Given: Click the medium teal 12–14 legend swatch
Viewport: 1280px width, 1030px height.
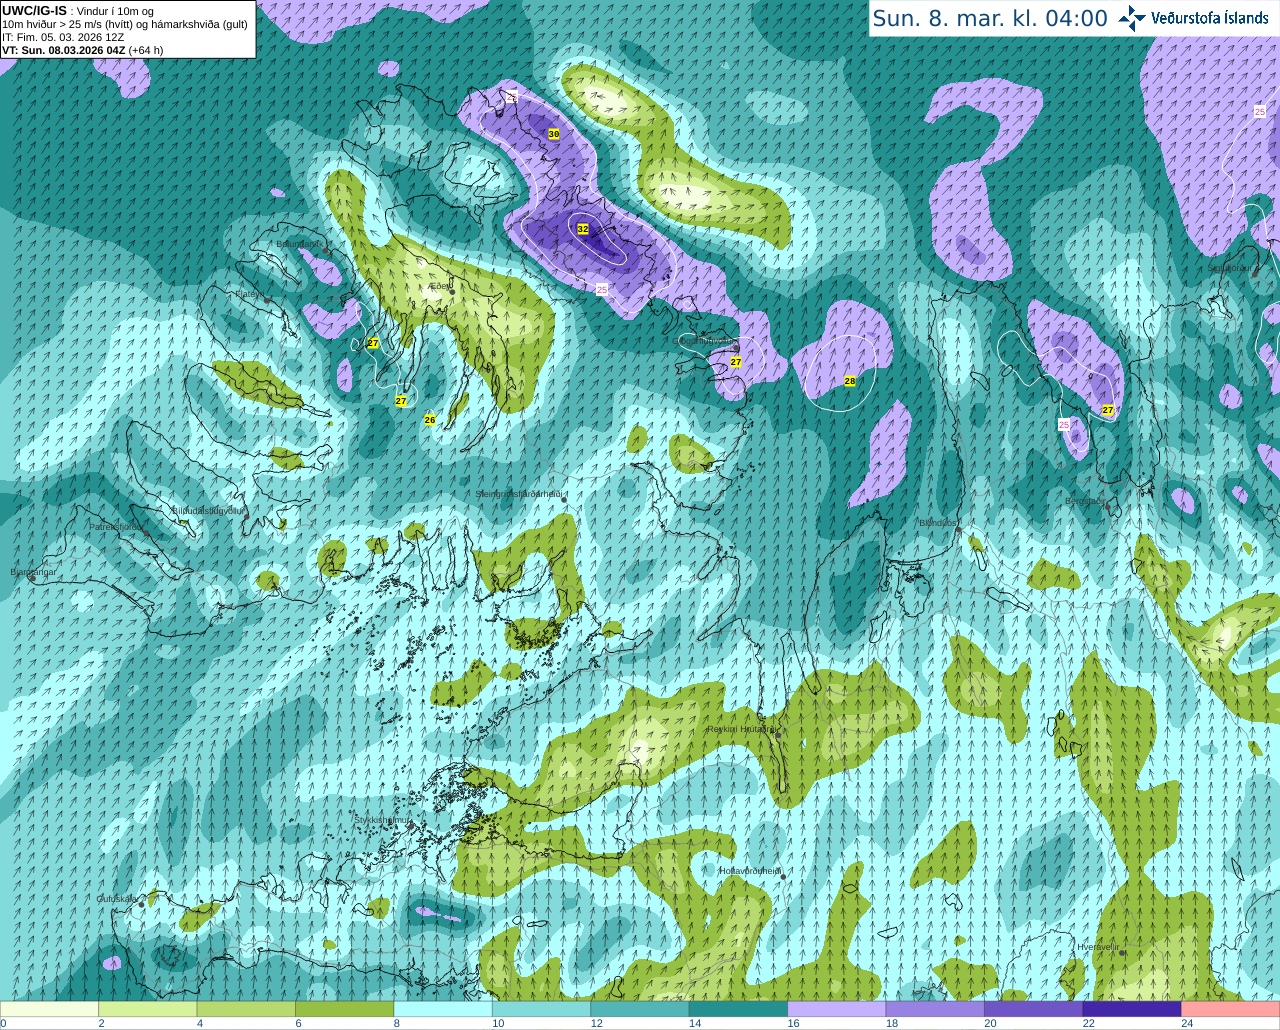Looking at the screenshot, I should coord(640,1009).
